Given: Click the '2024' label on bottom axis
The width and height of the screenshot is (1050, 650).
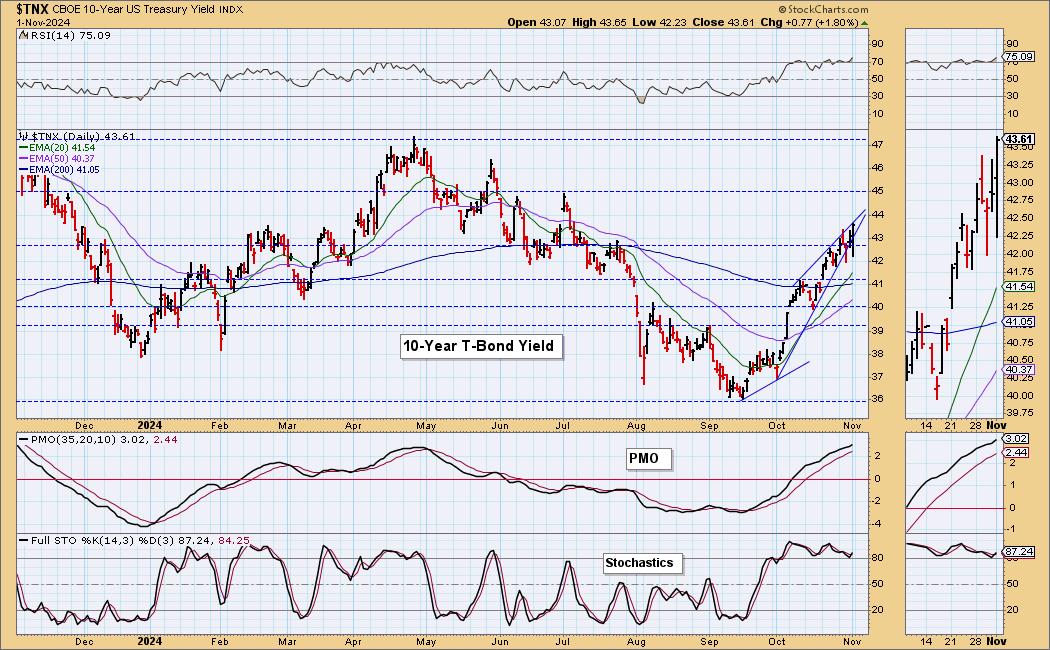Looking at the screenshot, I should [150, 641].
